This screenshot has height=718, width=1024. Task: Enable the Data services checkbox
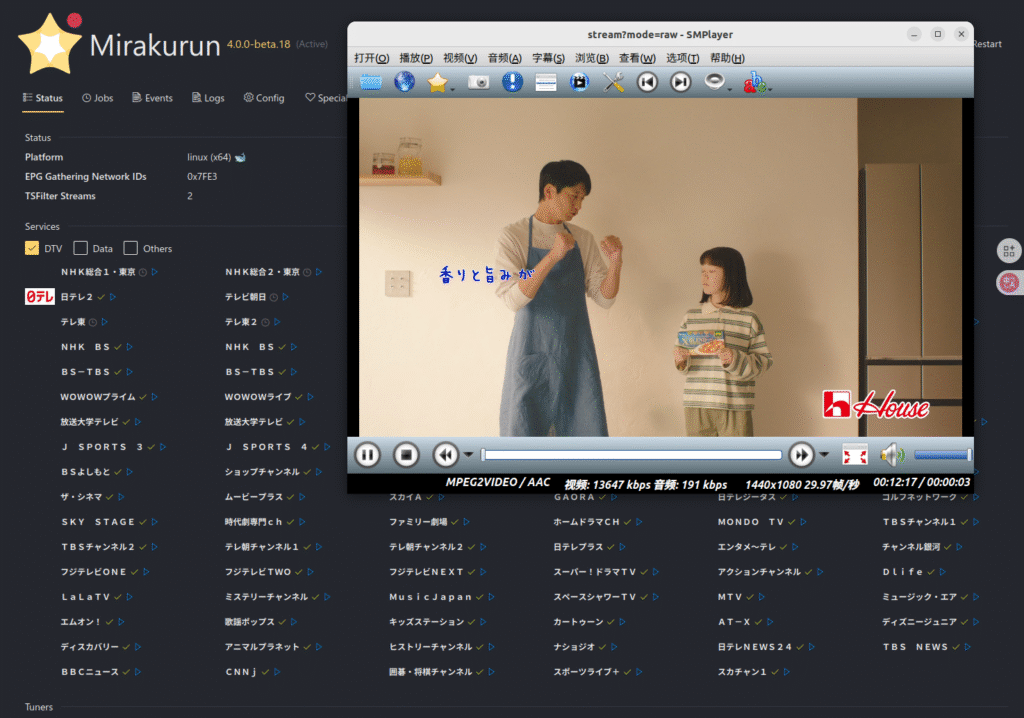coord(81,248)
